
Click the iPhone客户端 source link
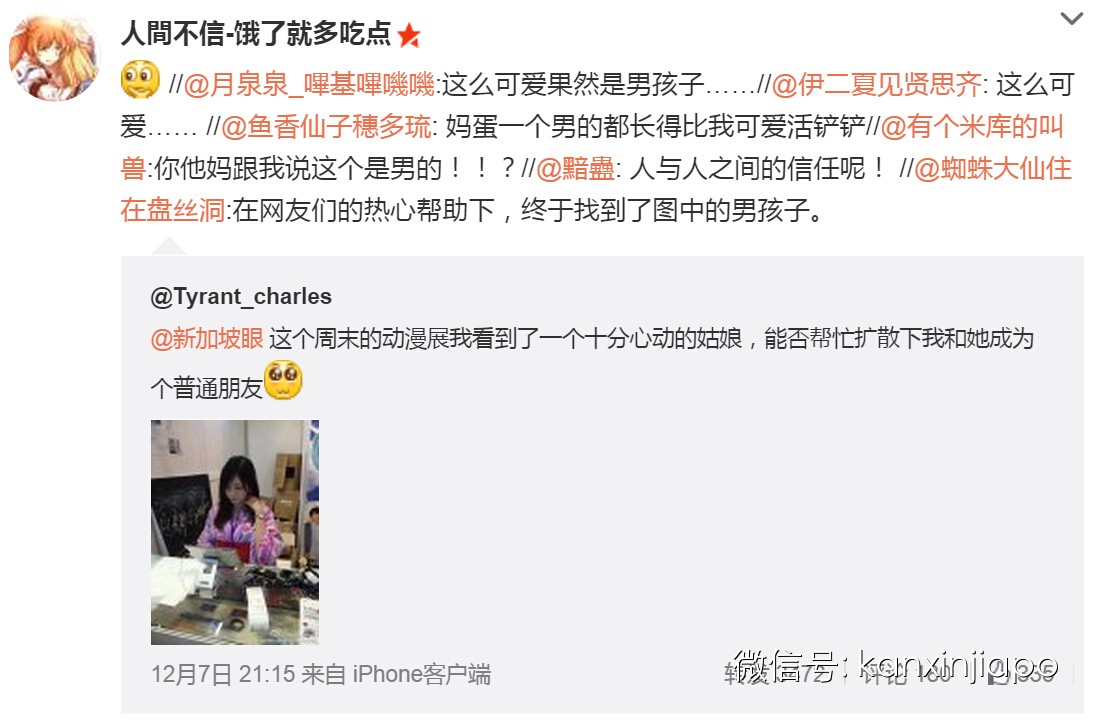(422, 675)
